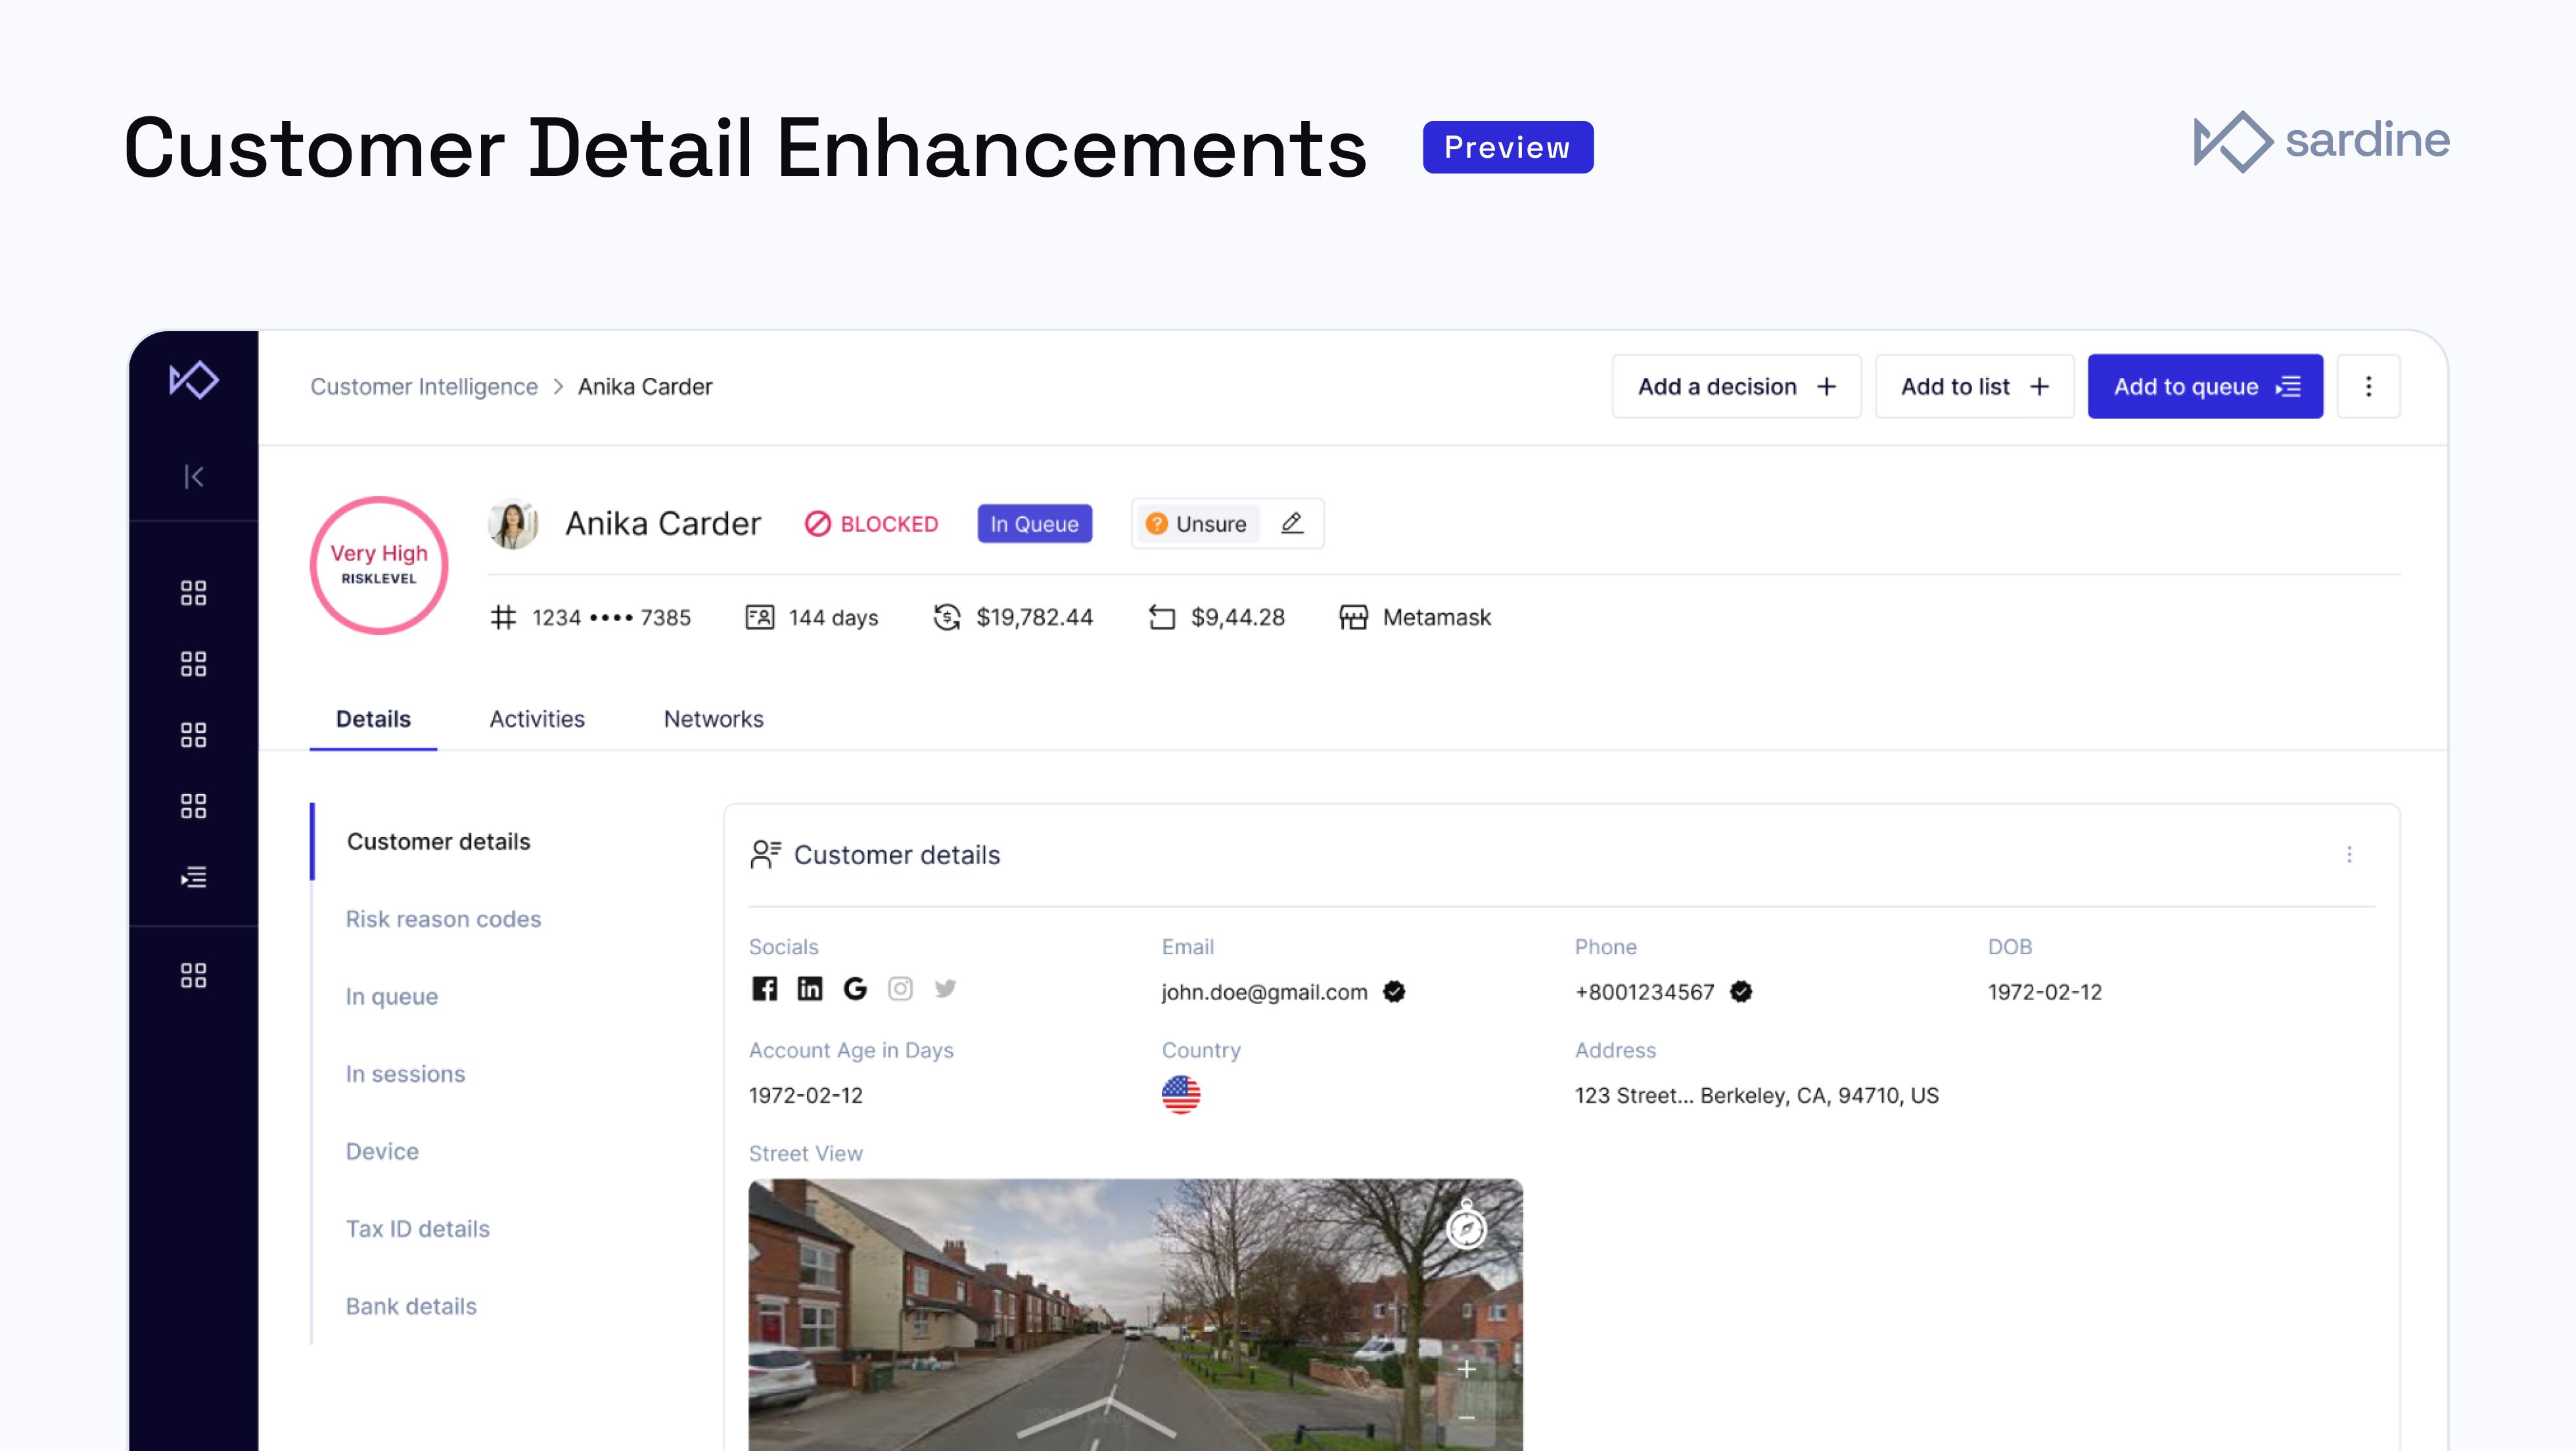Click the street view compass icon

point(1466,1227)
